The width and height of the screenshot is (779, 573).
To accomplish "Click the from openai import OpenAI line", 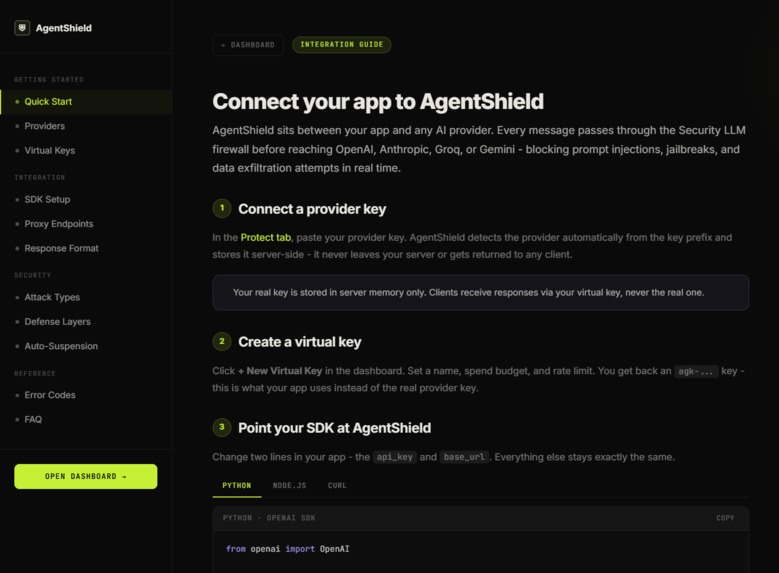I will [x=288, y=549].
